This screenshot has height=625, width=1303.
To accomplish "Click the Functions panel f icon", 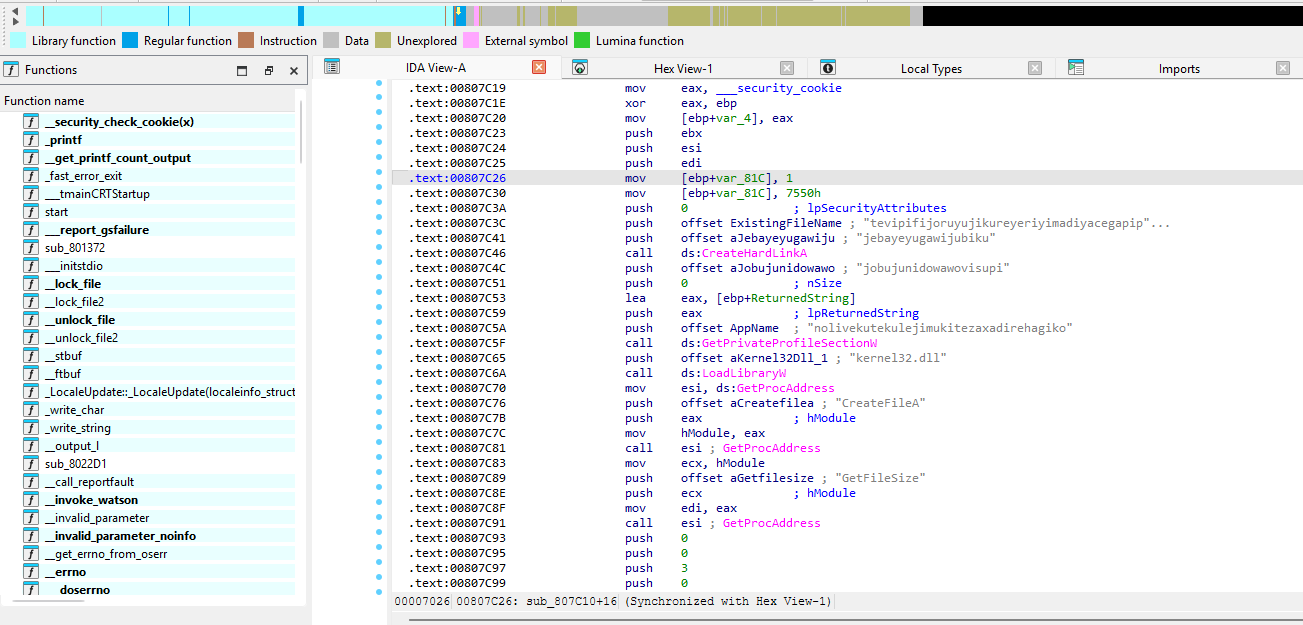I will [x=11, y=70].
